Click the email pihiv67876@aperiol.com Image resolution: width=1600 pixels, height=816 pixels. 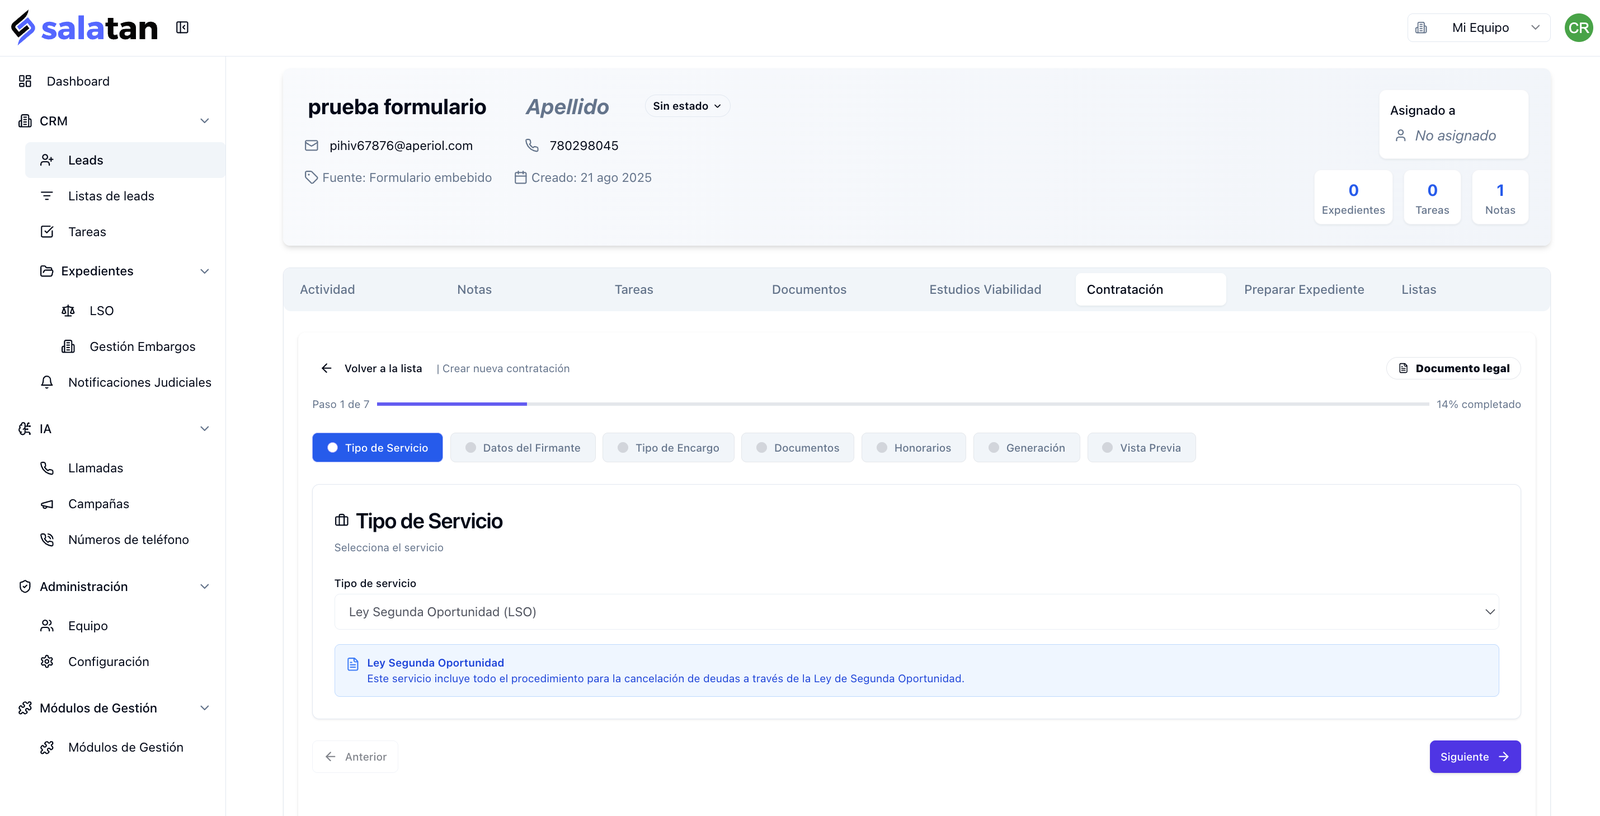click(401, 146)
